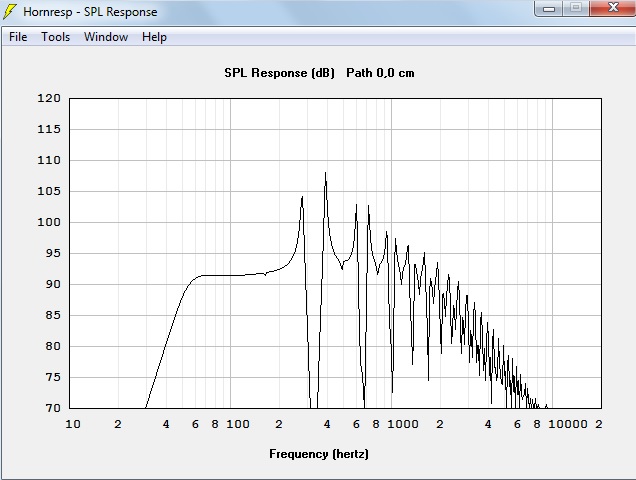Click the 1000 frequency axis label
636x480 pixels.
click(x=403, y=424)
